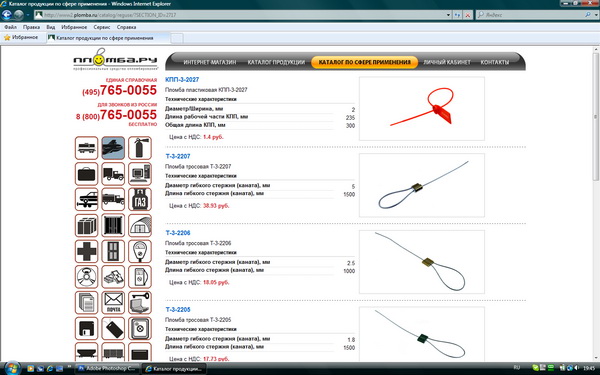Screen dimensions: 600x375
Task: Select the key and lock category icon
Action: click(140, 303)
